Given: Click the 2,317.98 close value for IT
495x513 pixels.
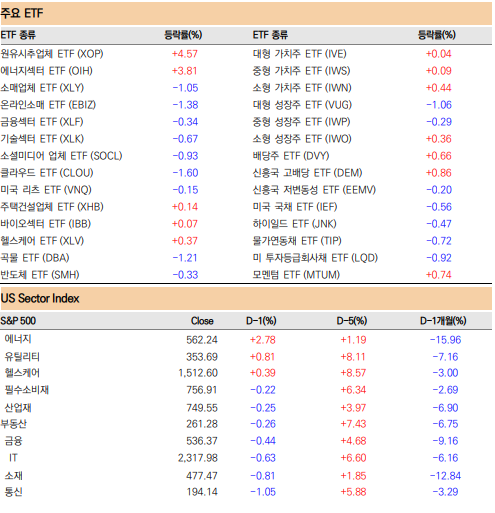Looking at the screenshot, I should tap(198, 458).
